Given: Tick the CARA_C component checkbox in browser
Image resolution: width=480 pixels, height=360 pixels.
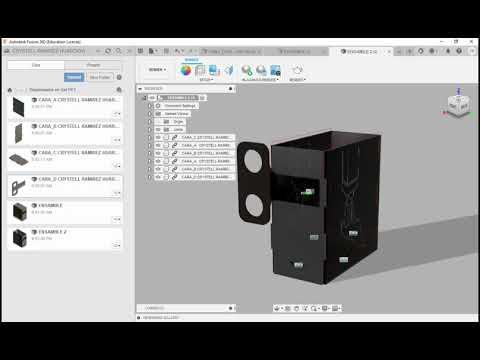Looking at the screenshot, I should (x=166, y=137).
